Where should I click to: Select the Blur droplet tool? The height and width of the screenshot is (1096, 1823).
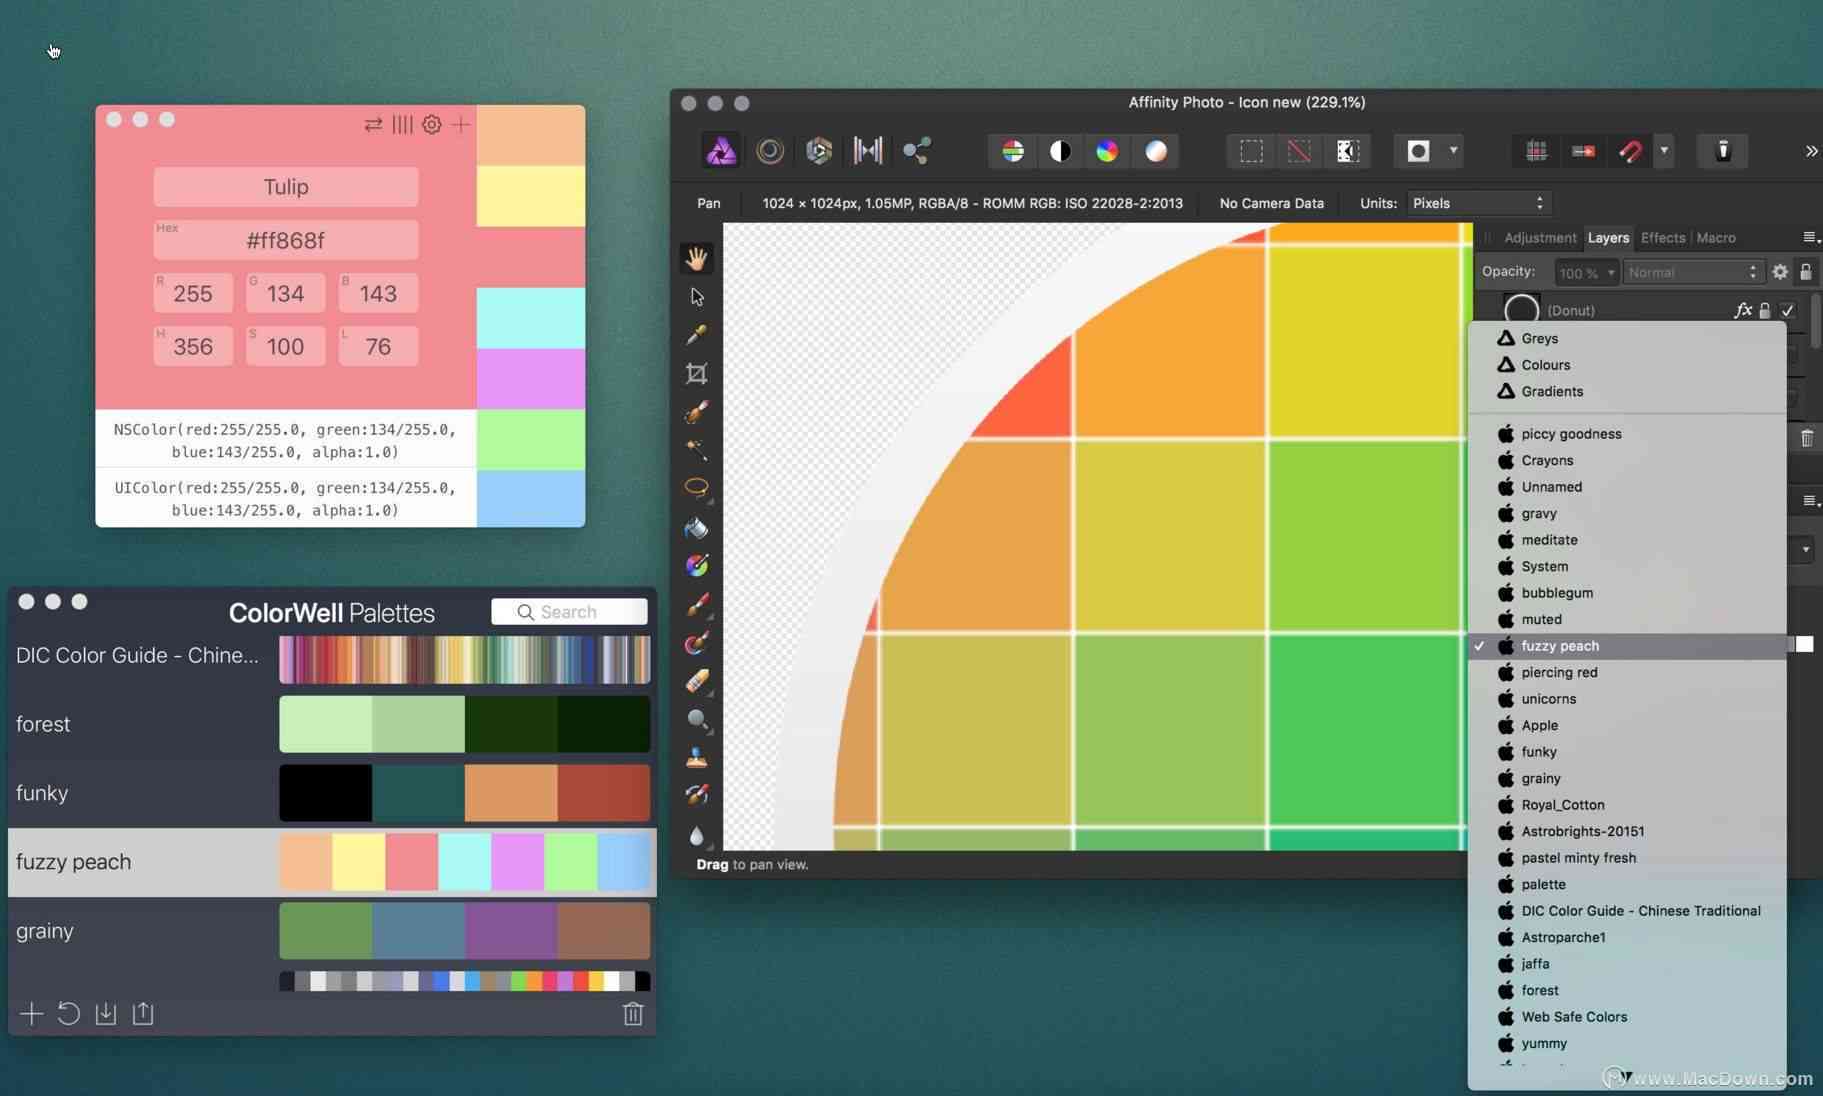[697, 834]
